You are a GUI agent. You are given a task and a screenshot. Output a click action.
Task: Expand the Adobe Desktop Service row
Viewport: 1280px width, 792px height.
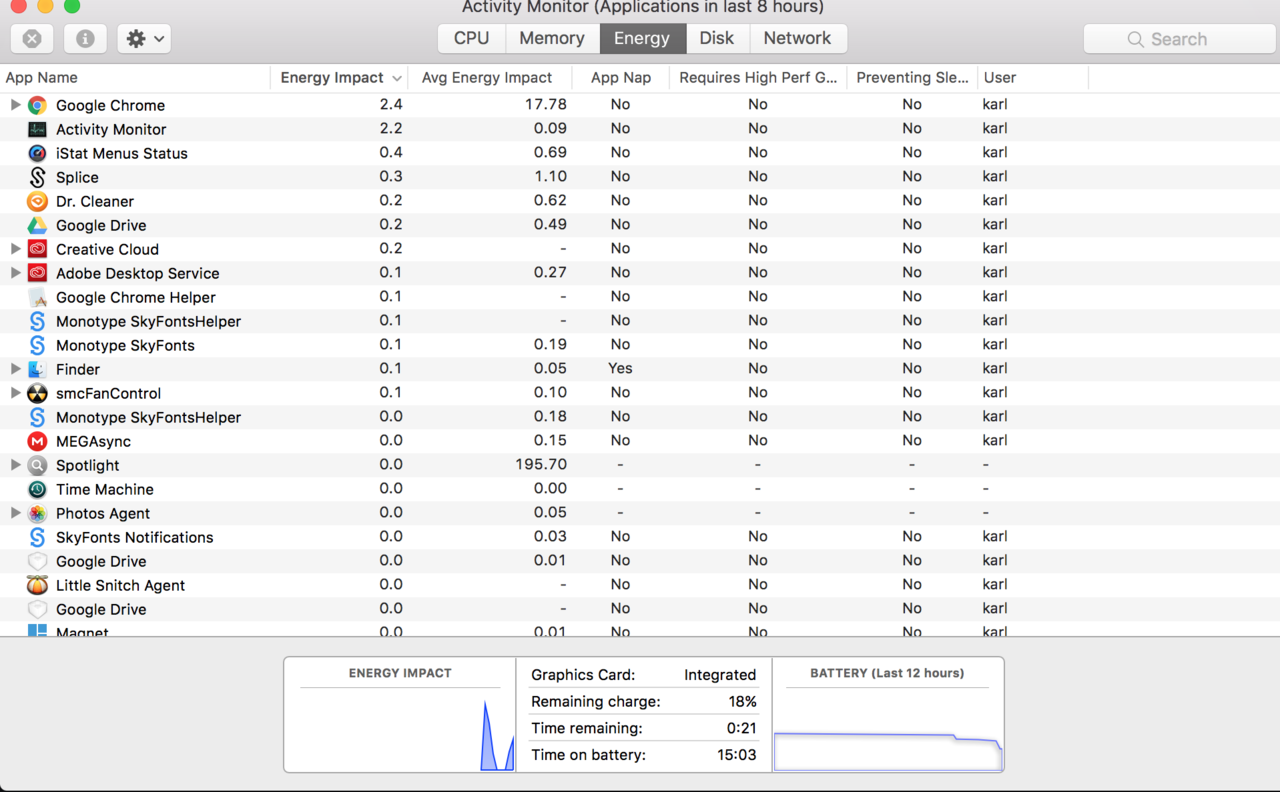pyautogui.click(x=15, y=273)
